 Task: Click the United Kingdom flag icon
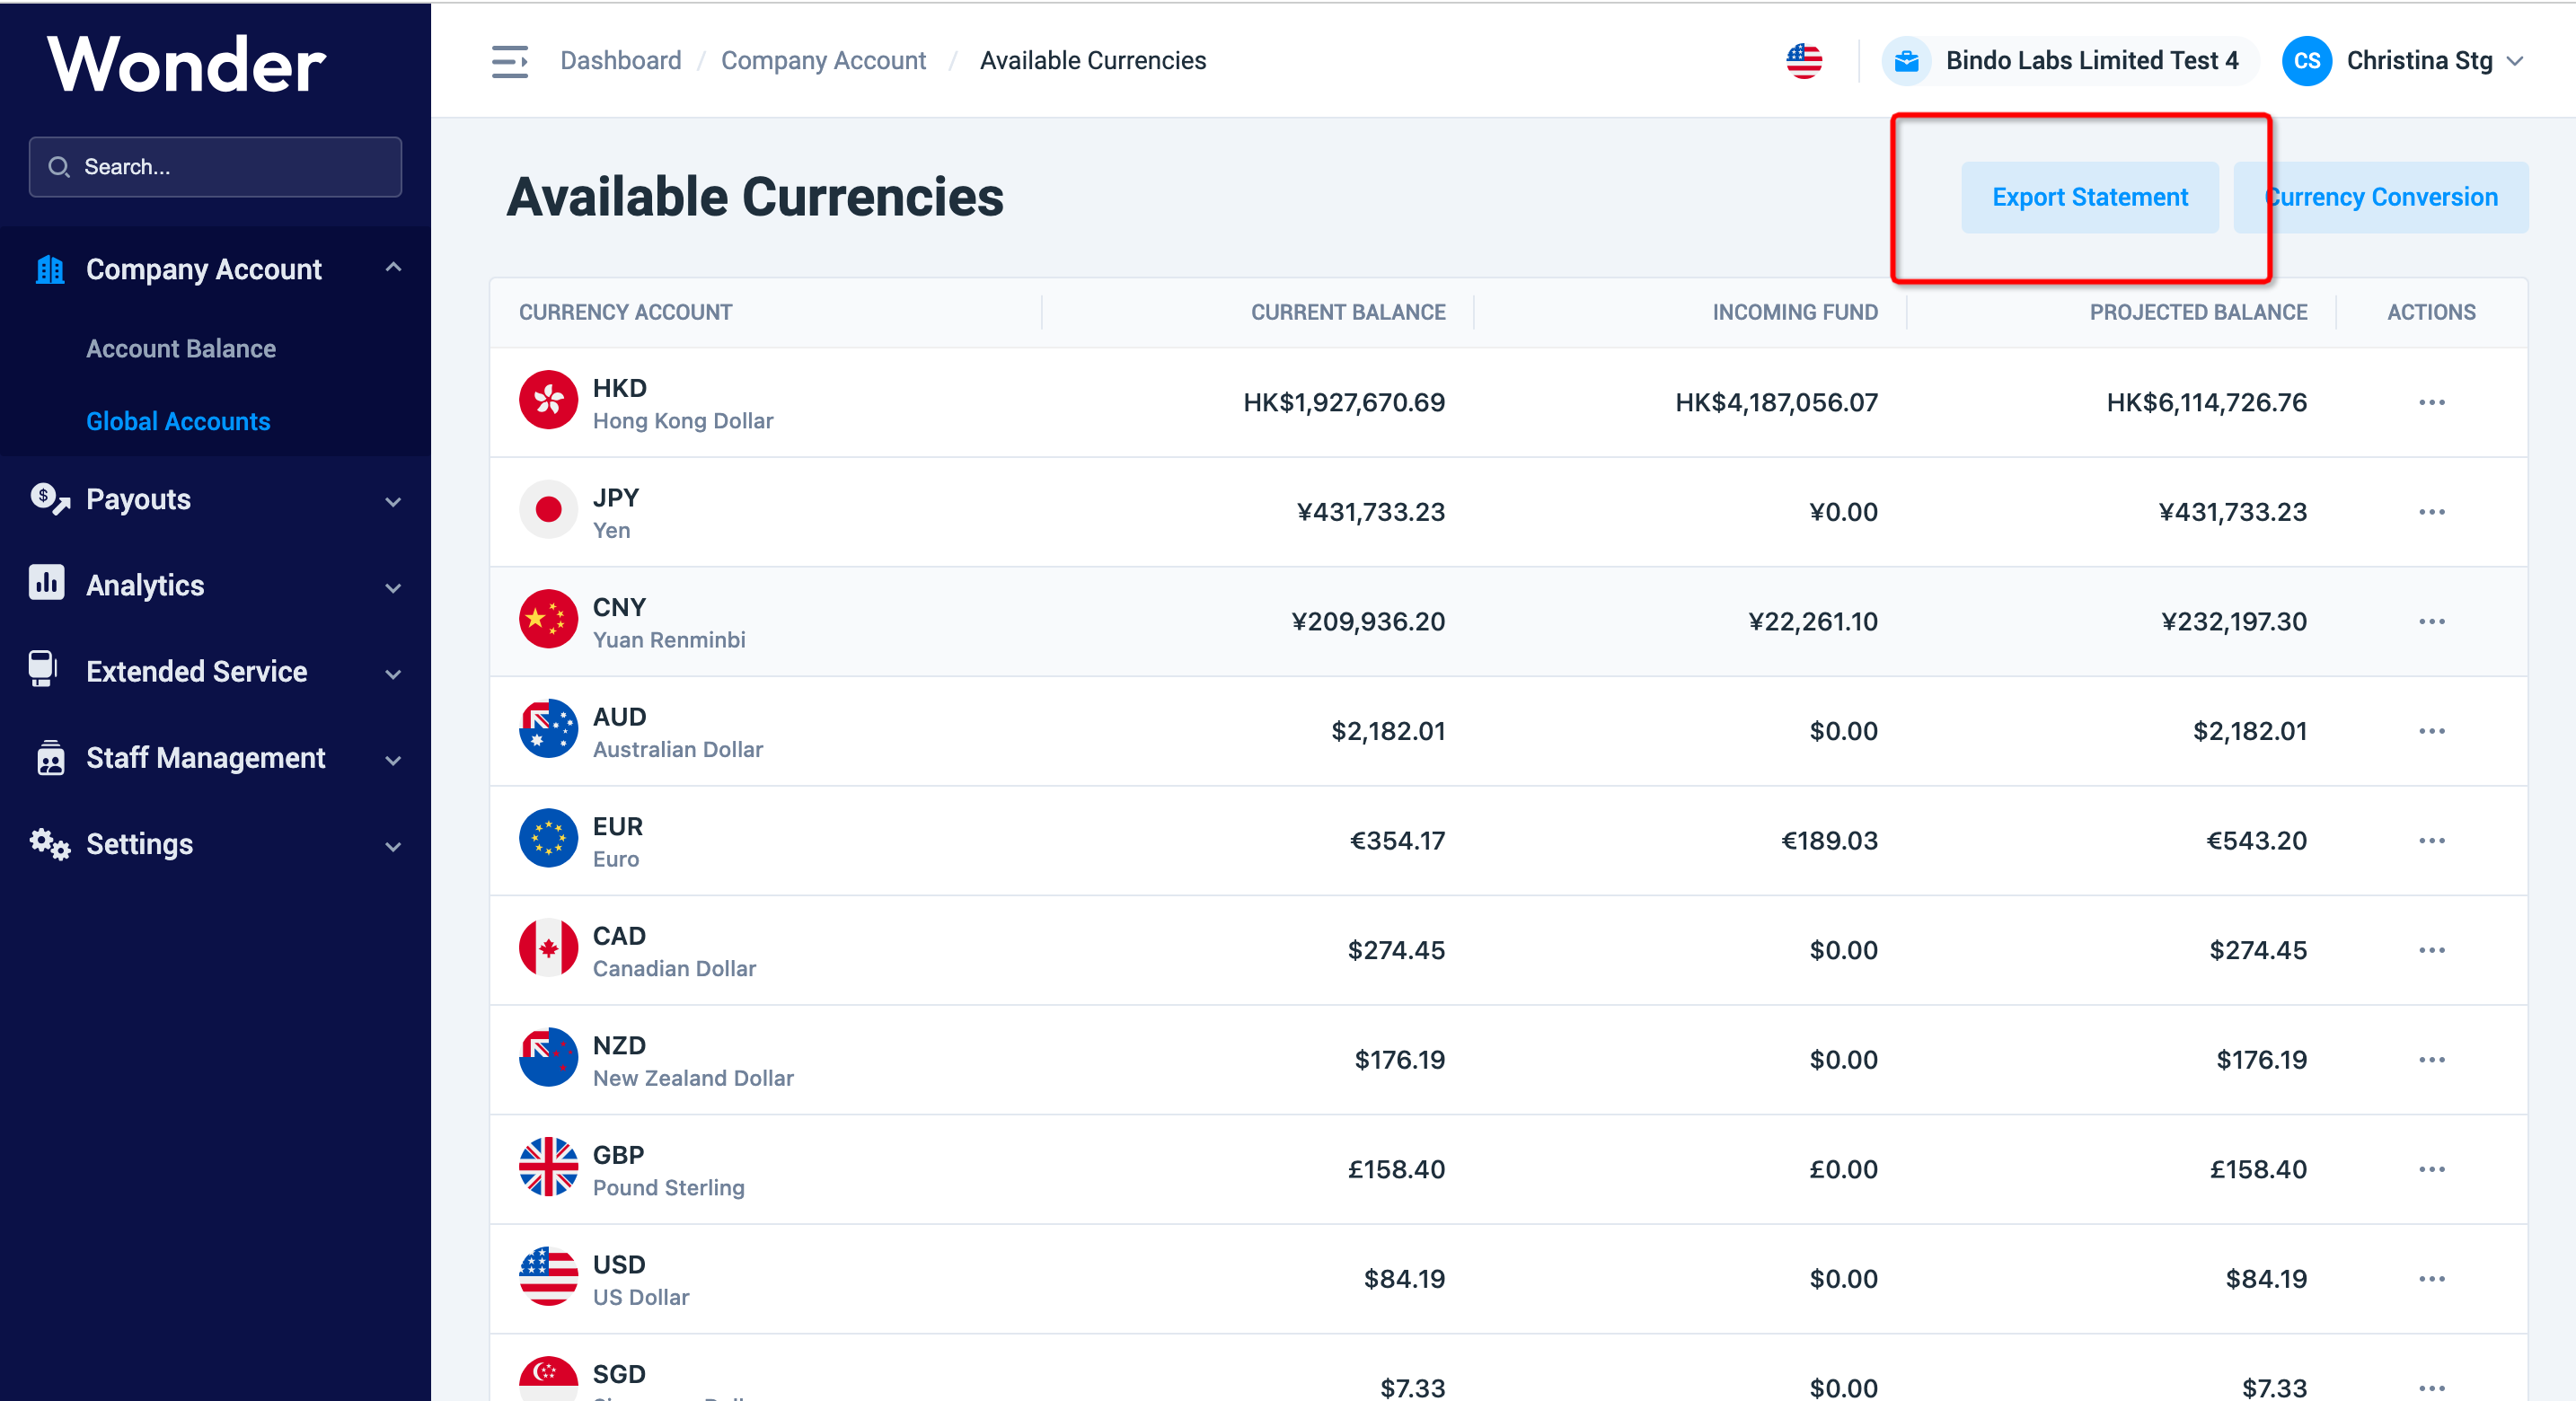548,1167
